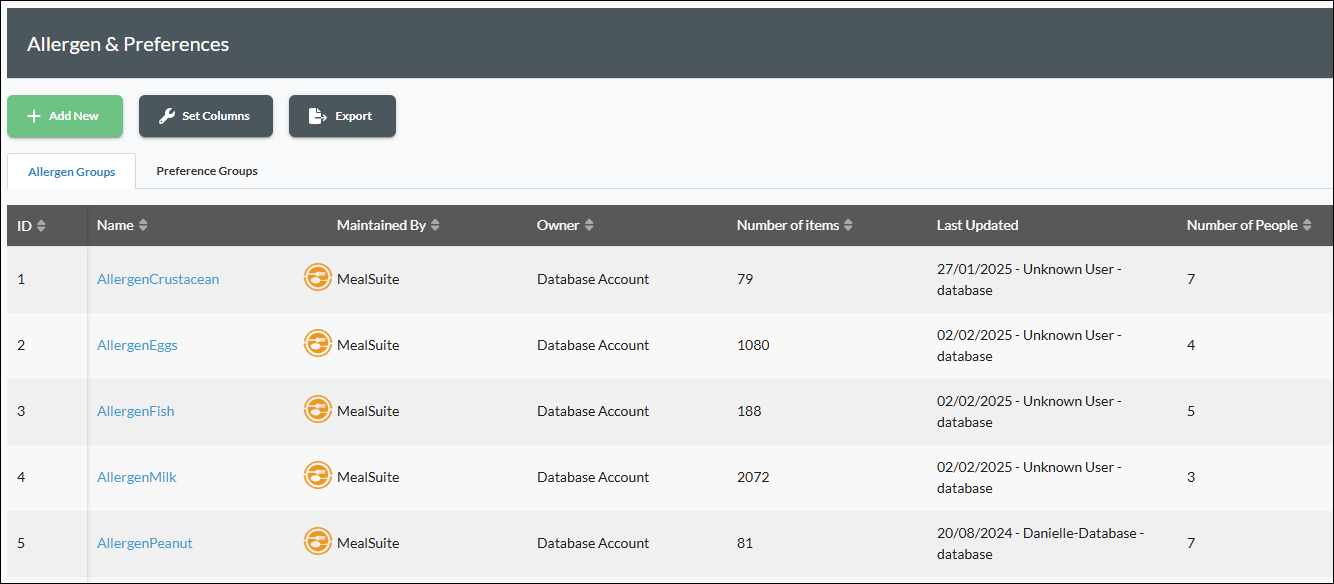Click the wrench icon on Set Columns

(x=167, y=116)
